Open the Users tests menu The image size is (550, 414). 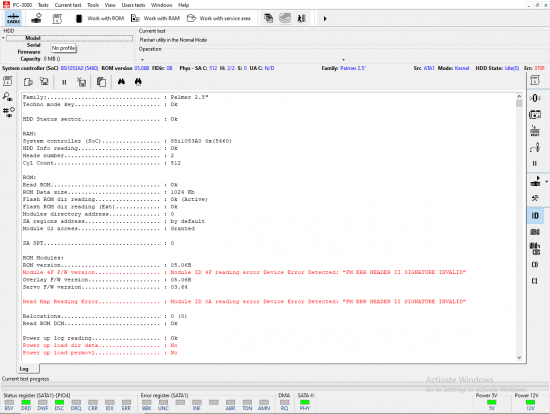(133, 5)
